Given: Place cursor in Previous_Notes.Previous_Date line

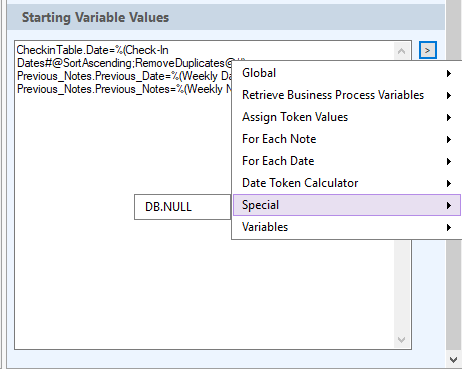Looking at the screenshot, I should click(124, 76).
